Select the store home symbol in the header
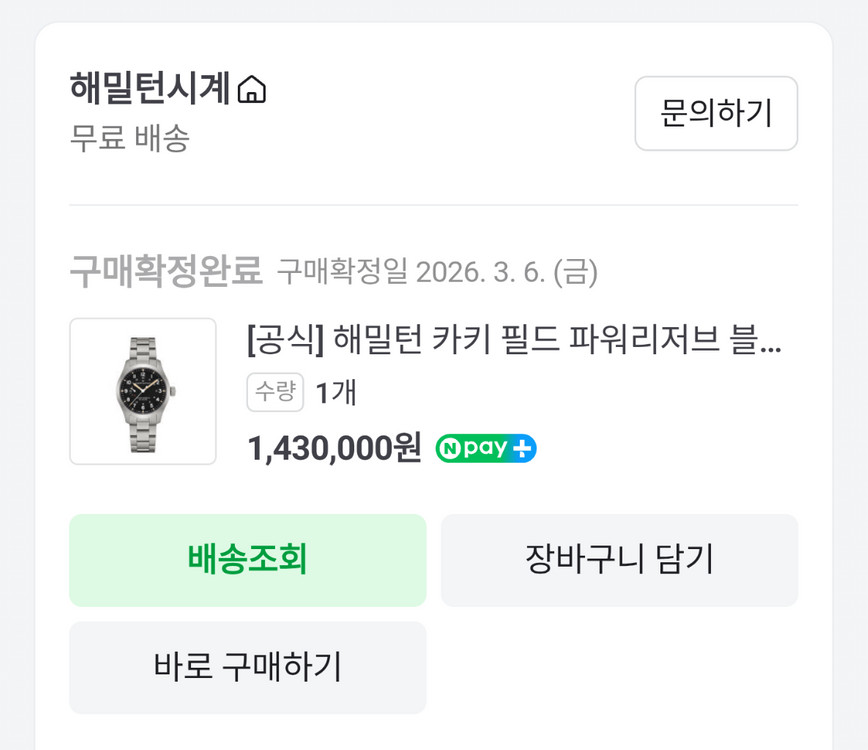The width and height of the screenshot is (868, 750). pos(254,89)
